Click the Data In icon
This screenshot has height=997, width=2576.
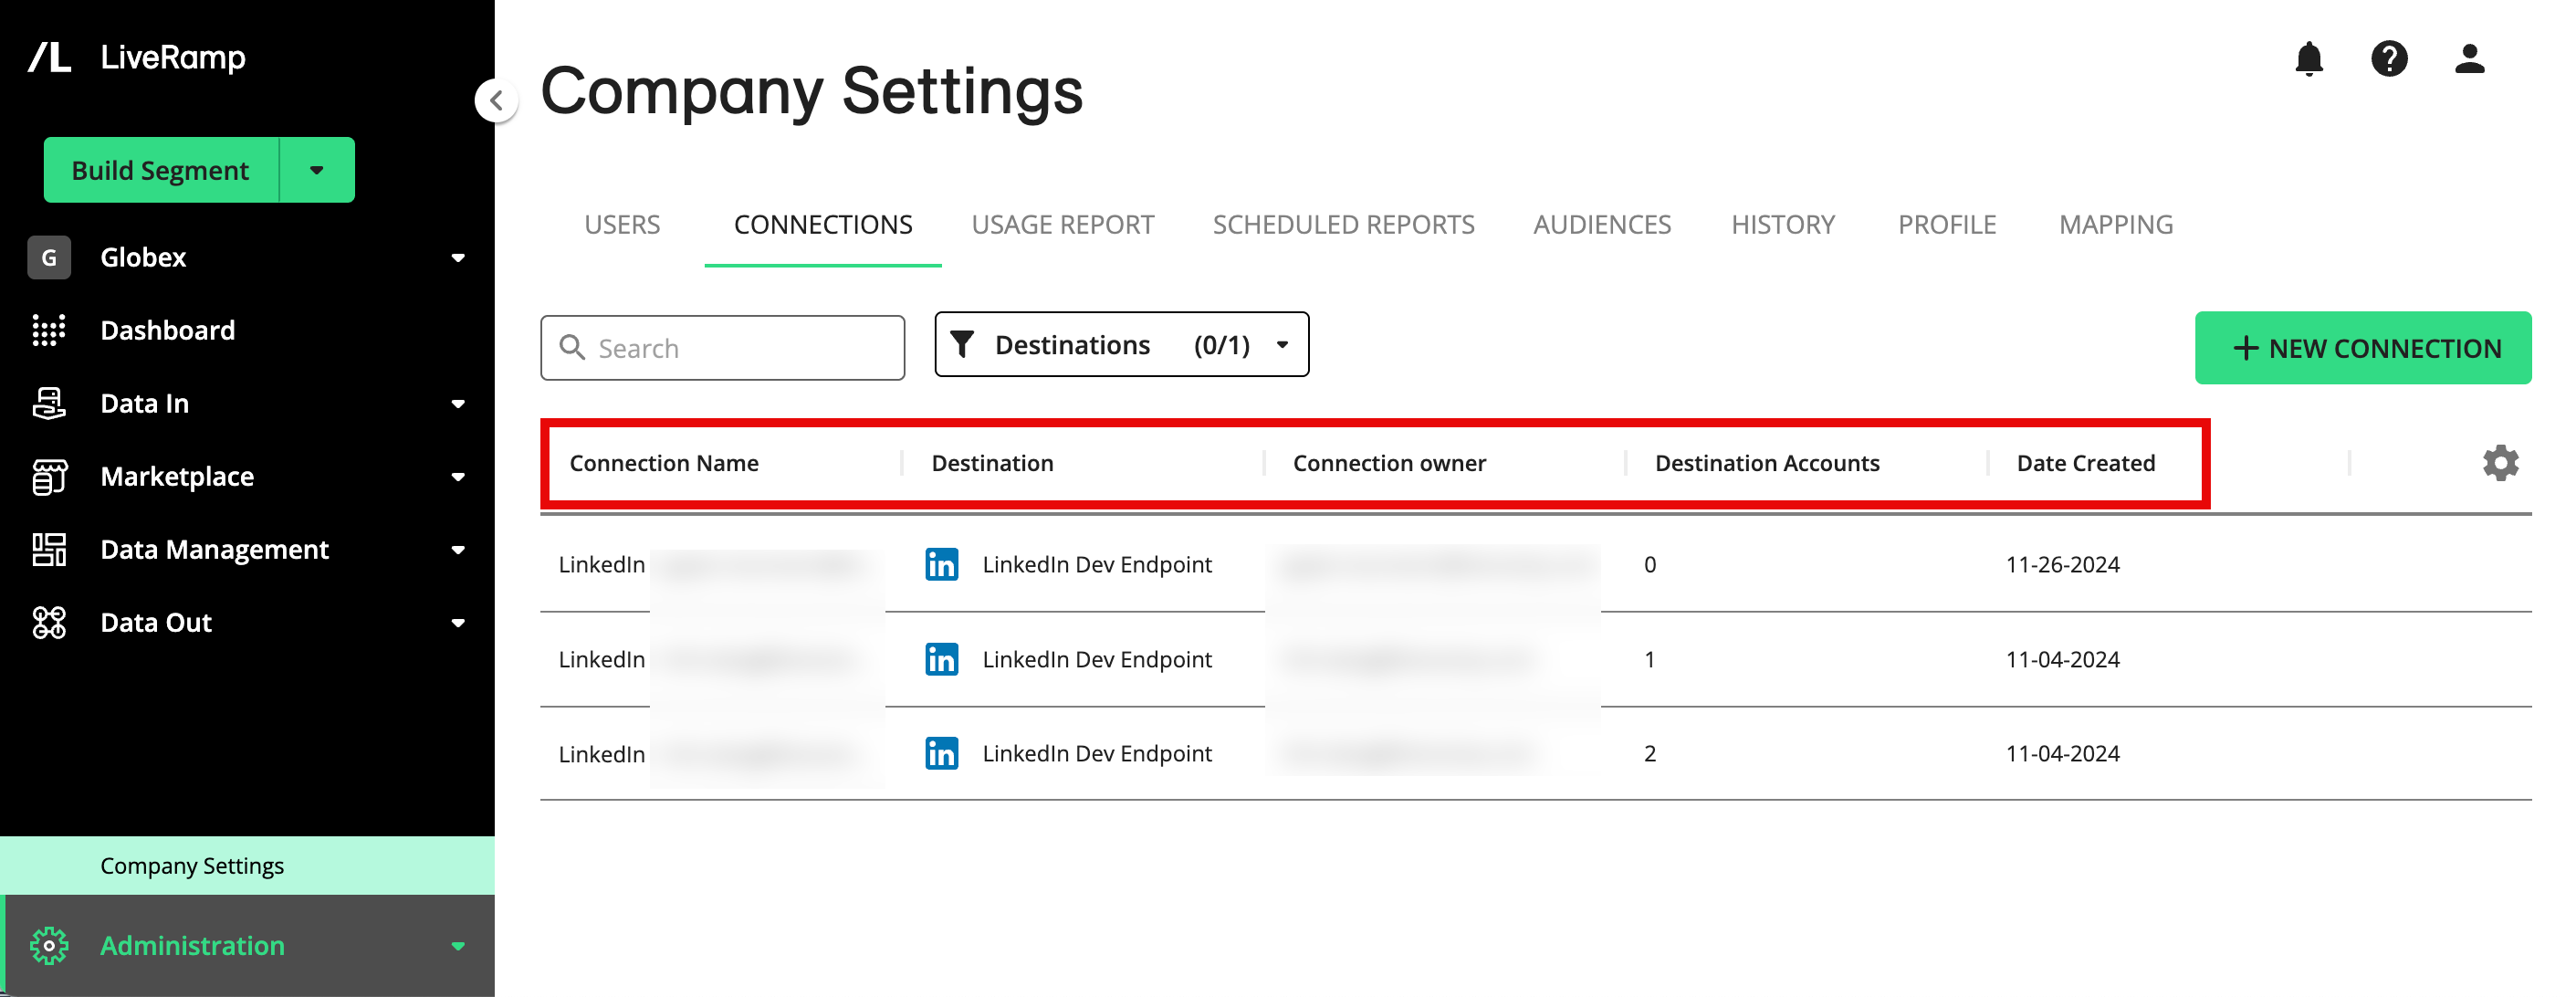click(x=49, y=403)
